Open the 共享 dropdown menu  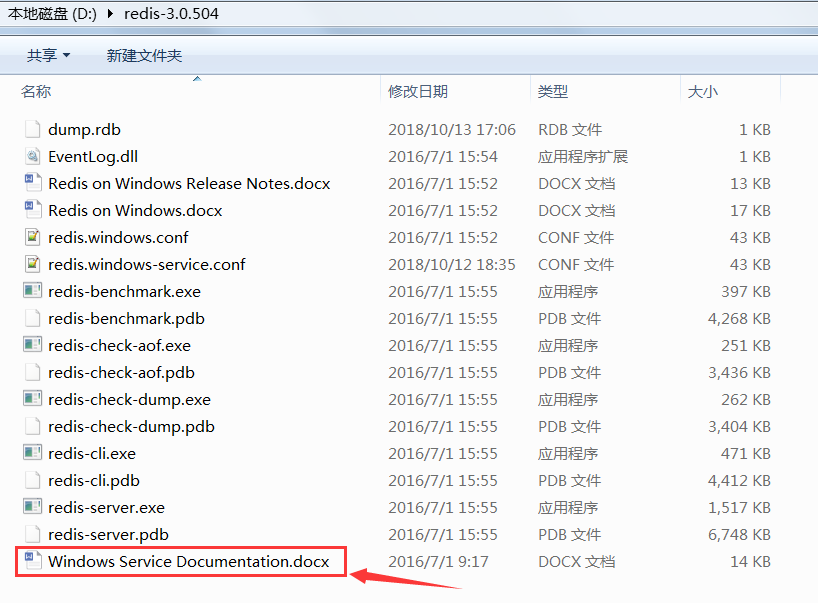tap(49, 55)
